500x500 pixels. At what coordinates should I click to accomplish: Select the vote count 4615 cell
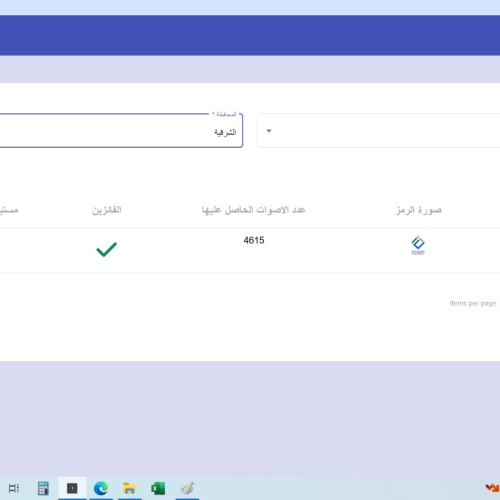pos(254,240)
